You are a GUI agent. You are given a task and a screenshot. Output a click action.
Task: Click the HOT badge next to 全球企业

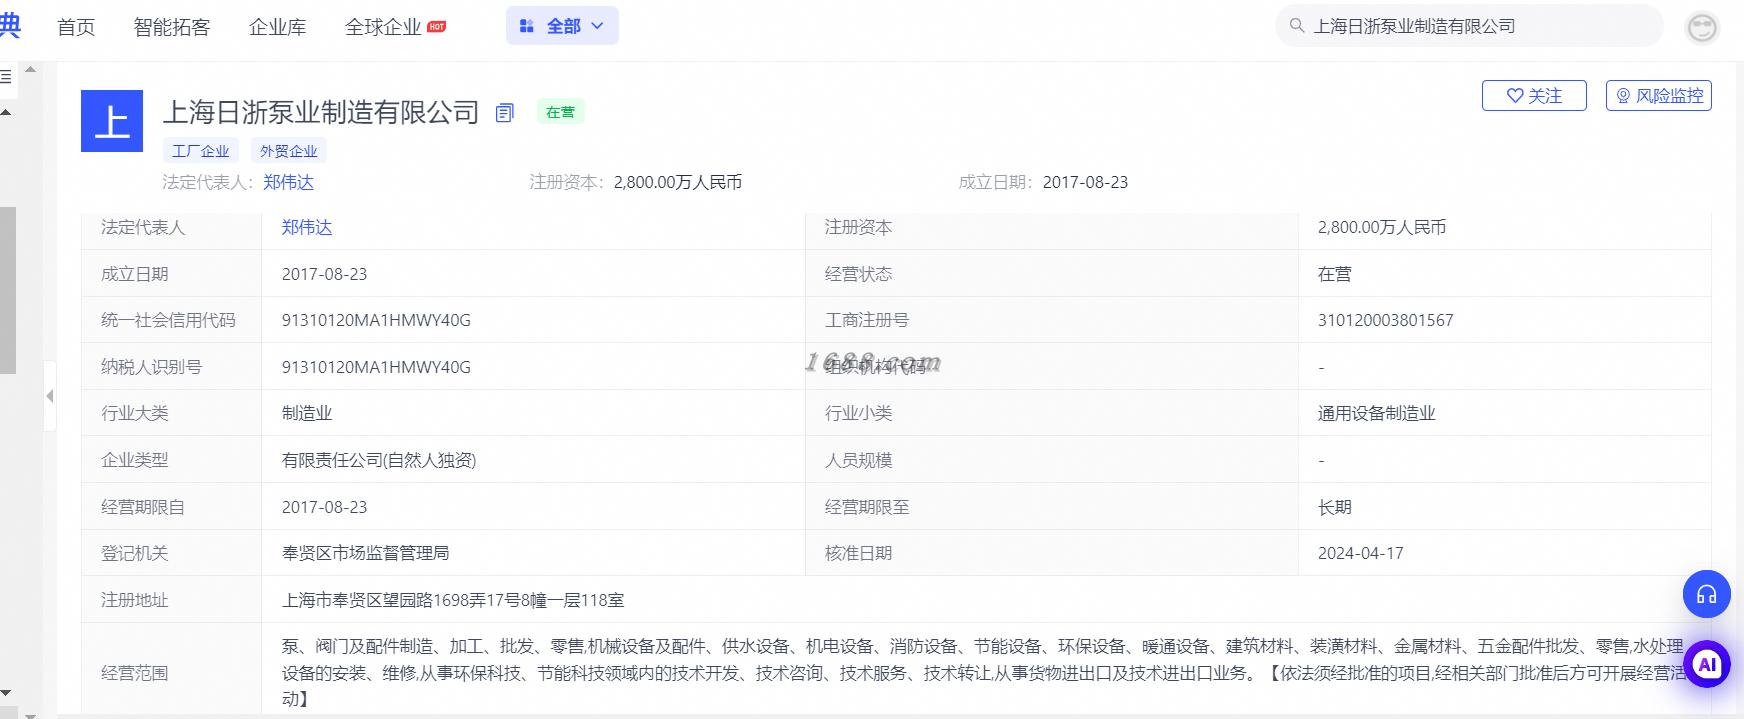(x=437, y=26)
